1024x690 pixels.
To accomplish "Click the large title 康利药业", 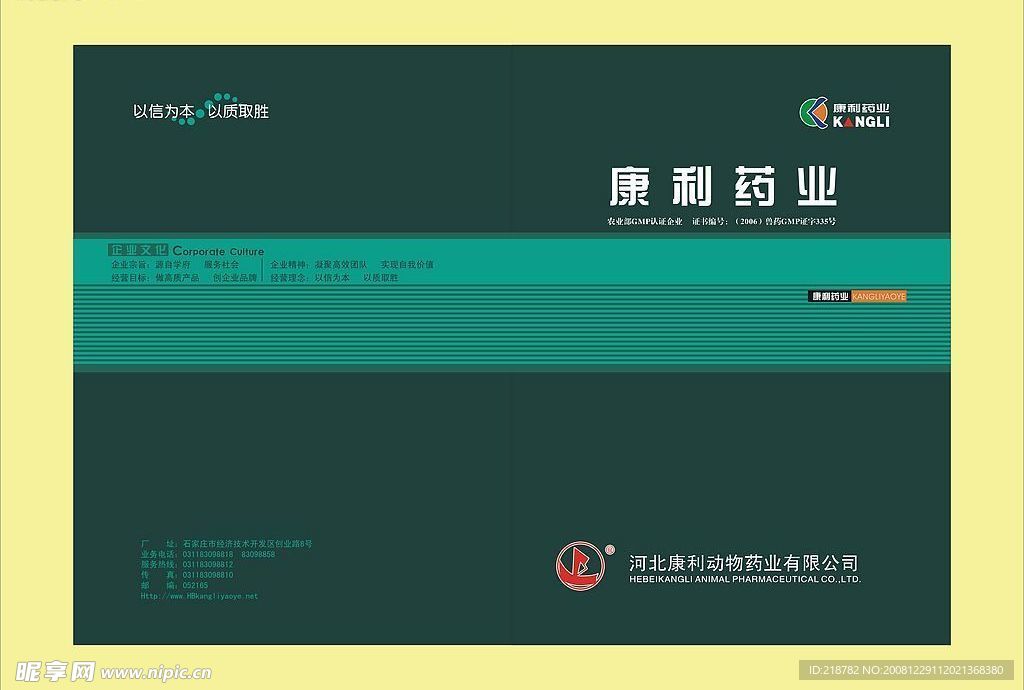I will (x=723, y=185).
